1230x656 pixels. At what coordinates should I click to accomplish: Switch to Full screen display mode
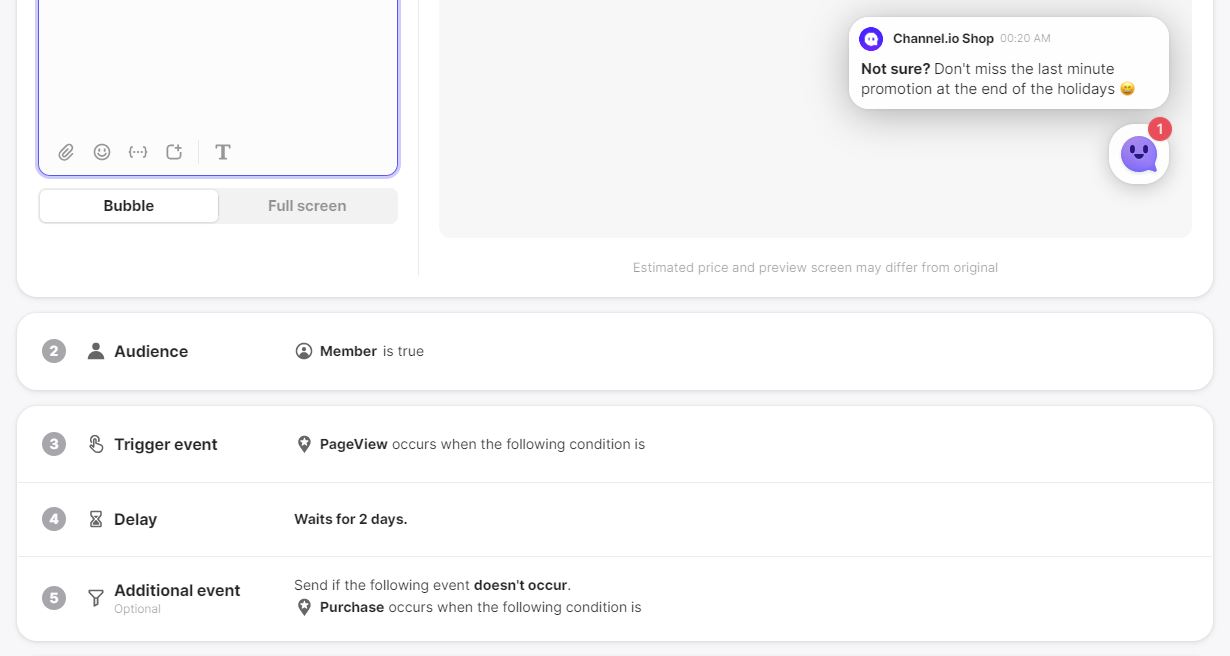(307, 206)
